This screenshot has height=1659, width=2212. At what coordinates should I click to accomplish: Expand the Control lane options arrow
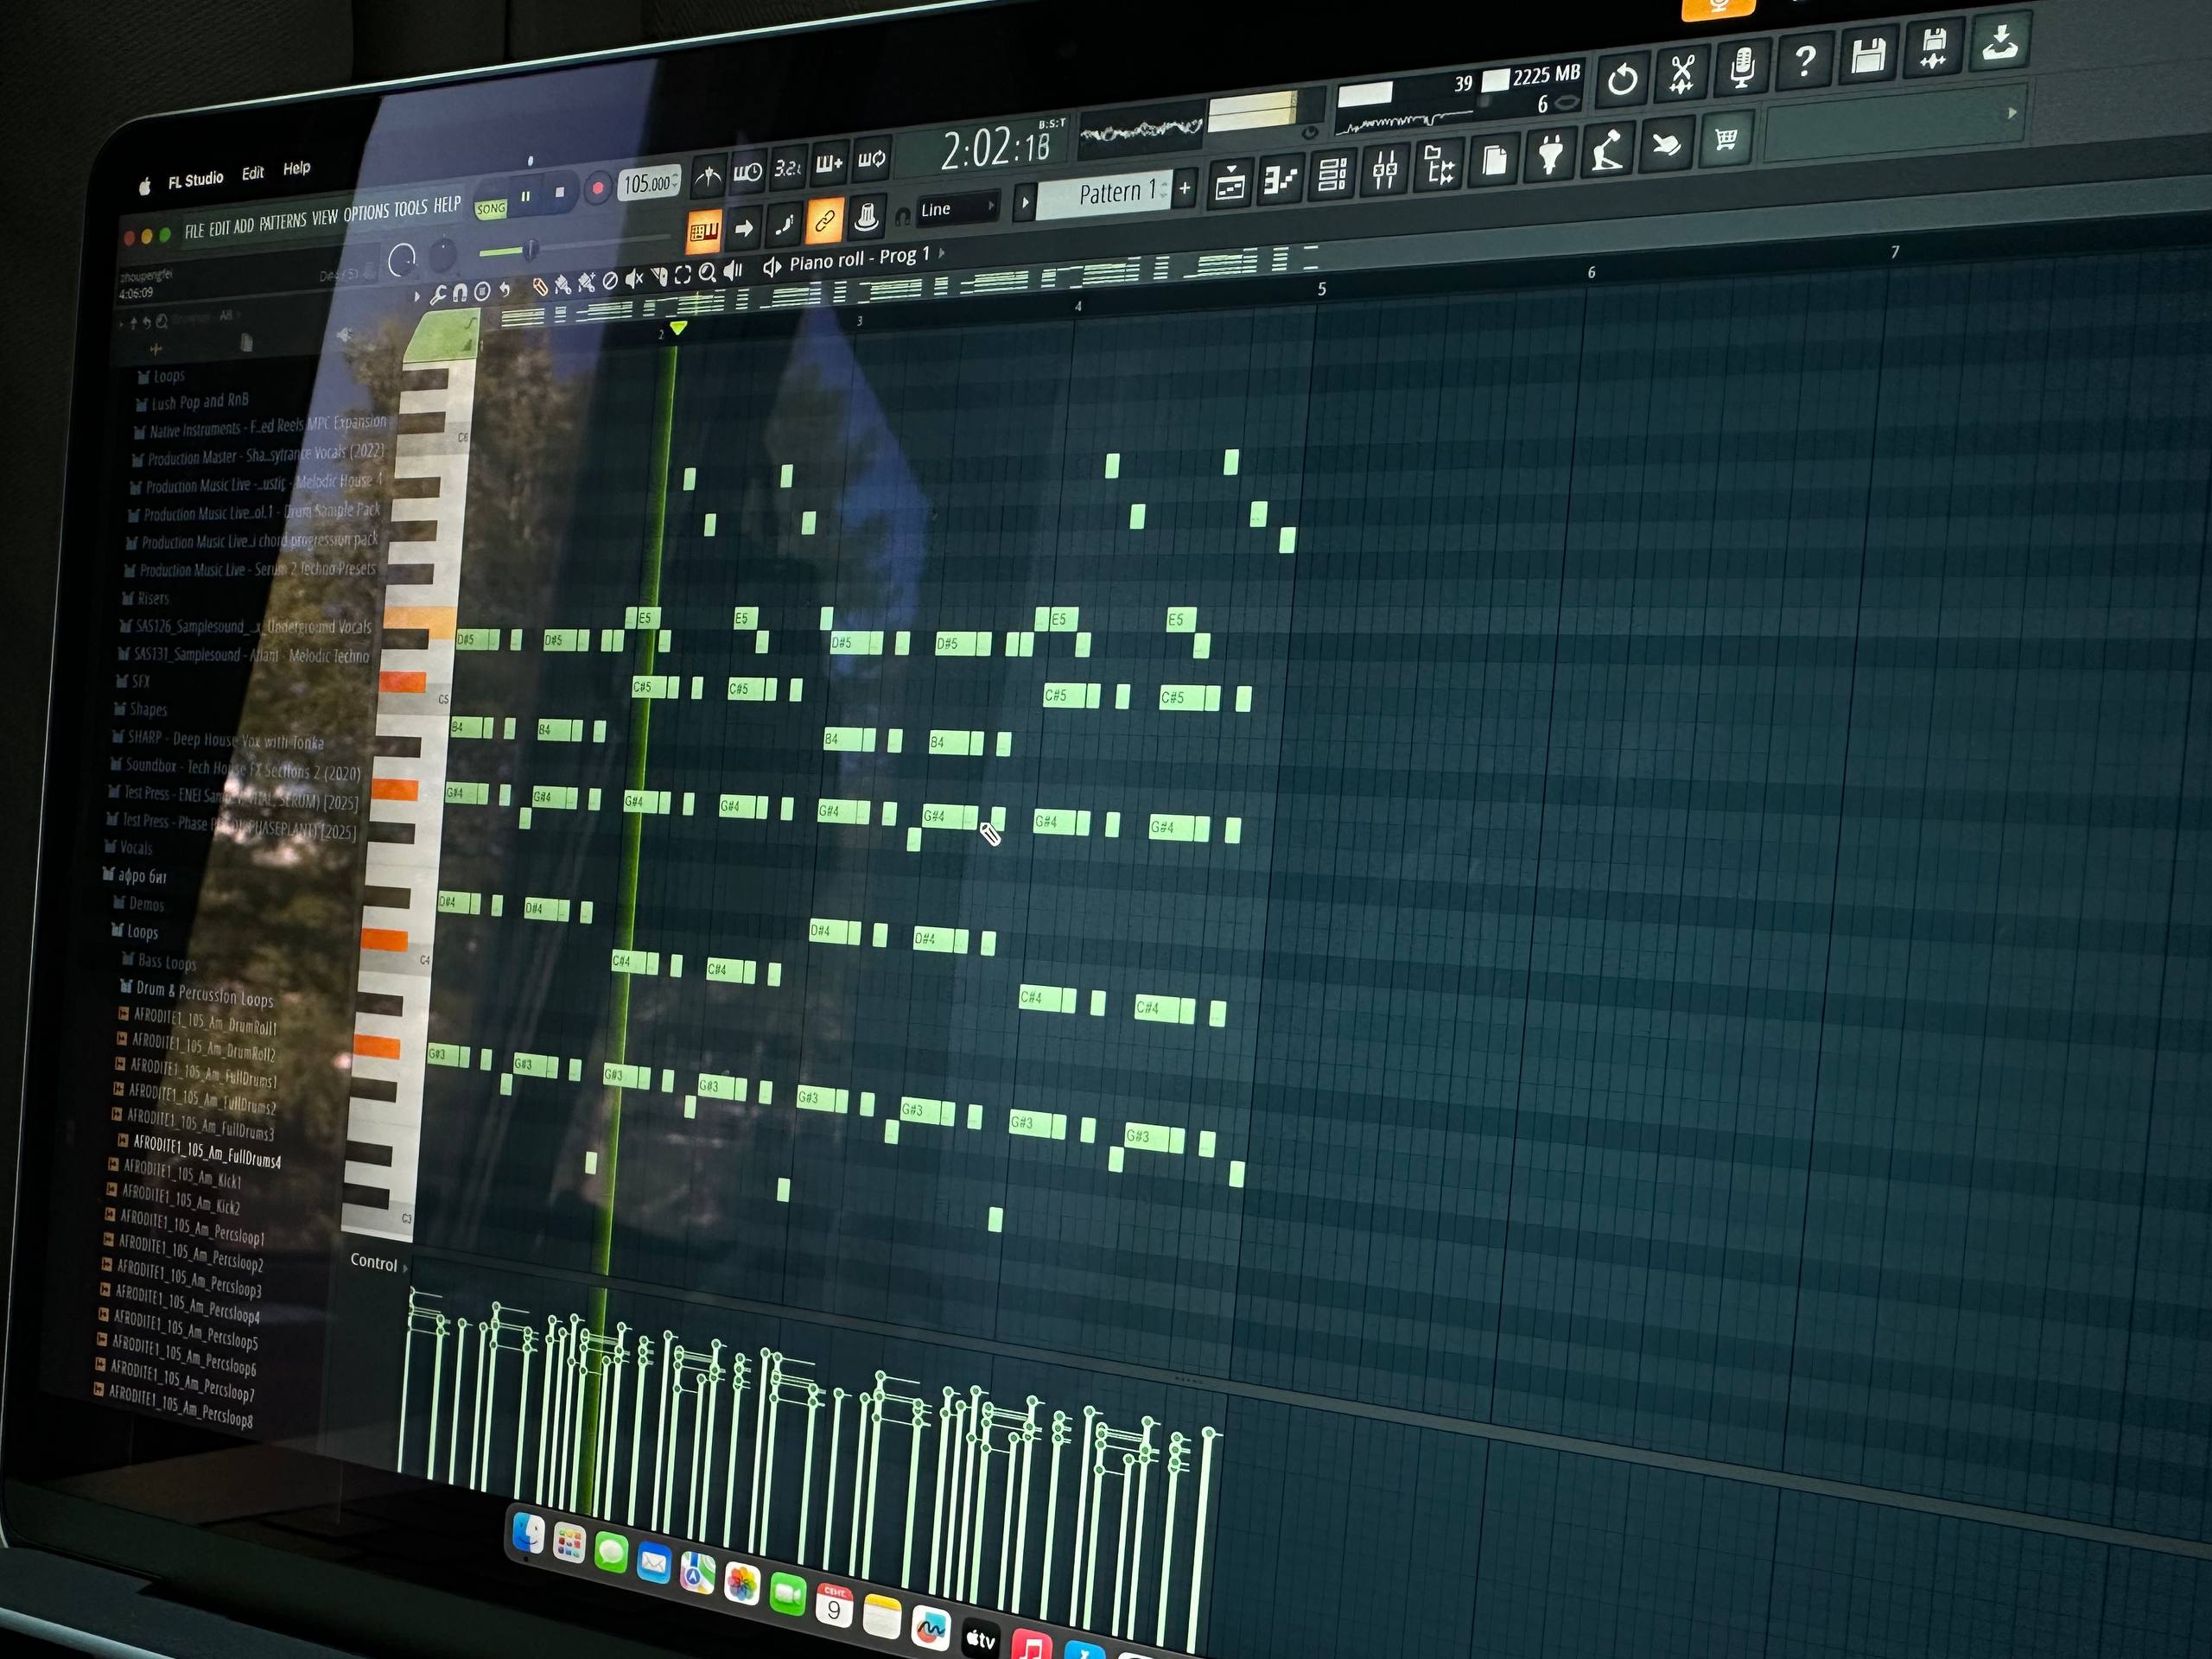click(x=405, y=1268)
